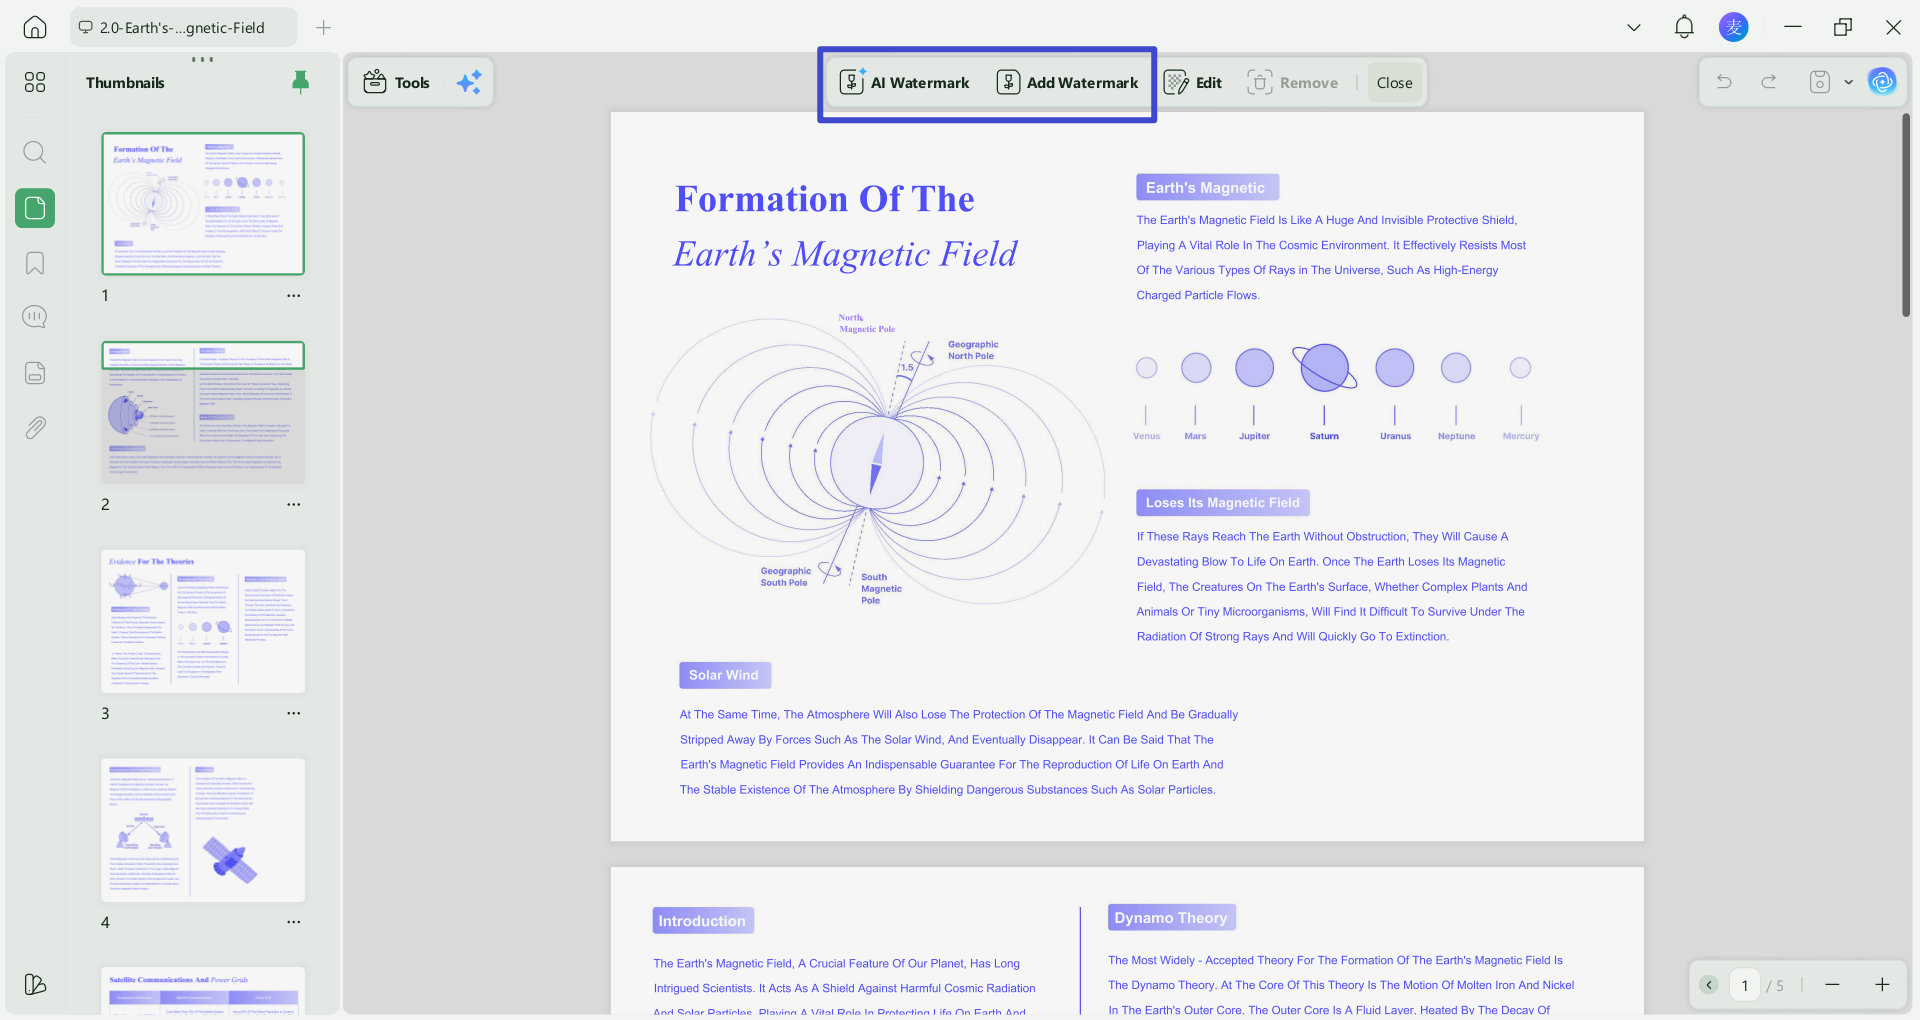Redo the last action
Screen dimensions: 1920x1020
[1769, 82]
